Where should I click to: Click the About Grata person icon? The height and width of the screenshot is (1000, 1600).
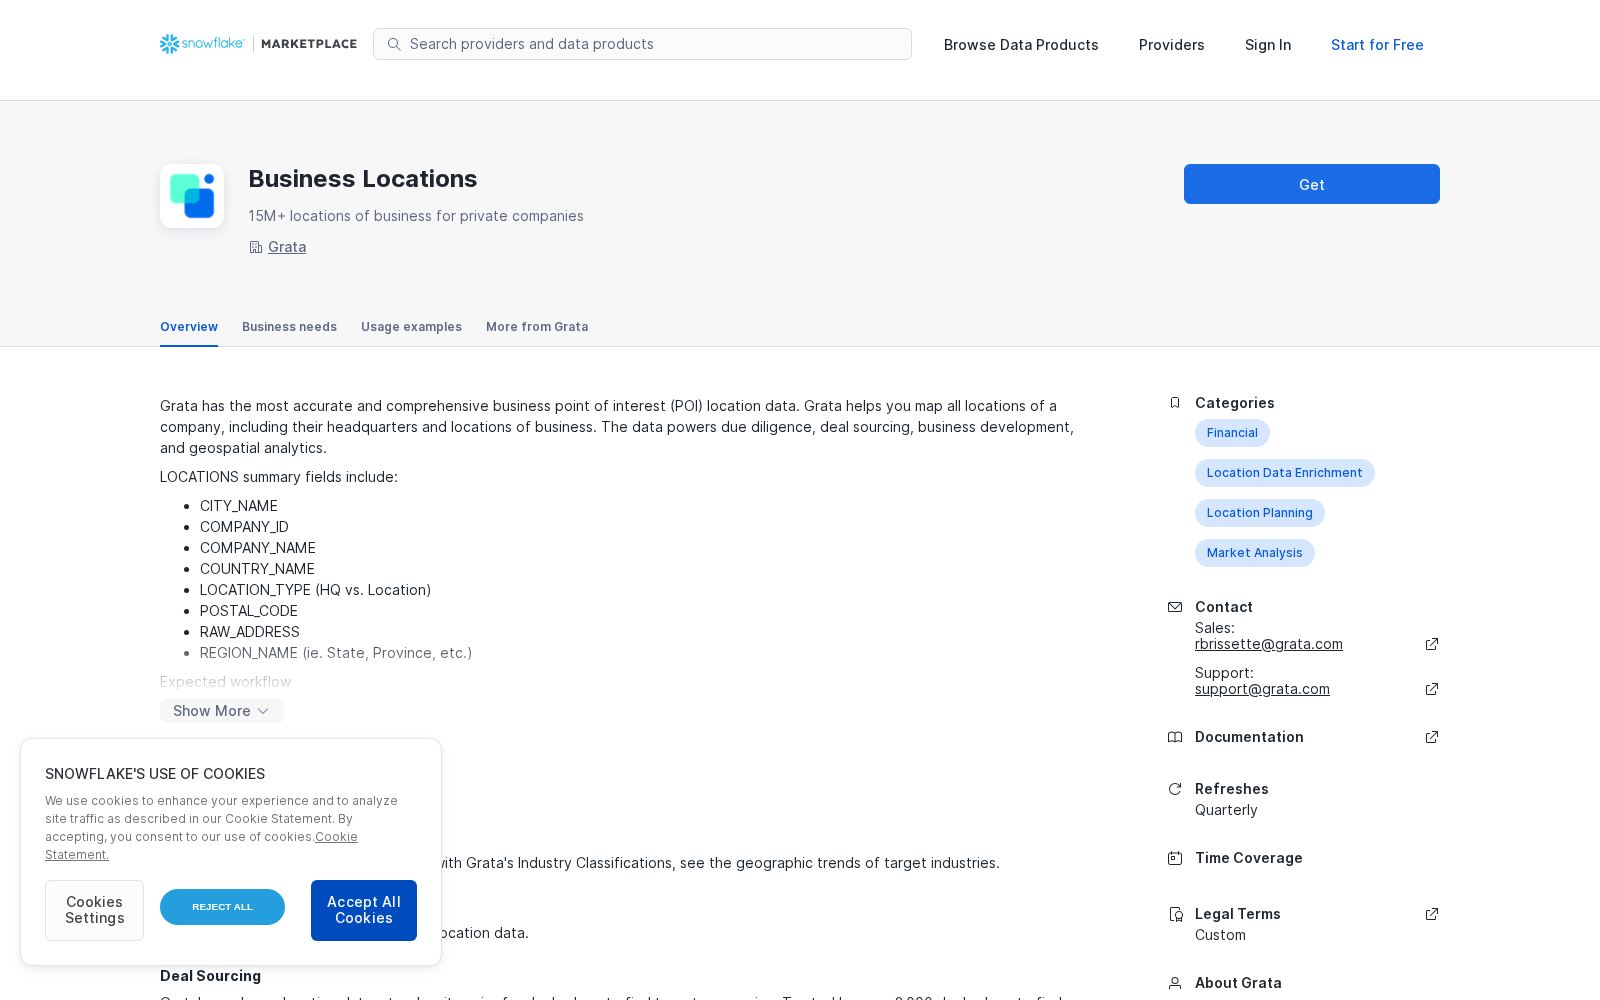point(1175,983)
